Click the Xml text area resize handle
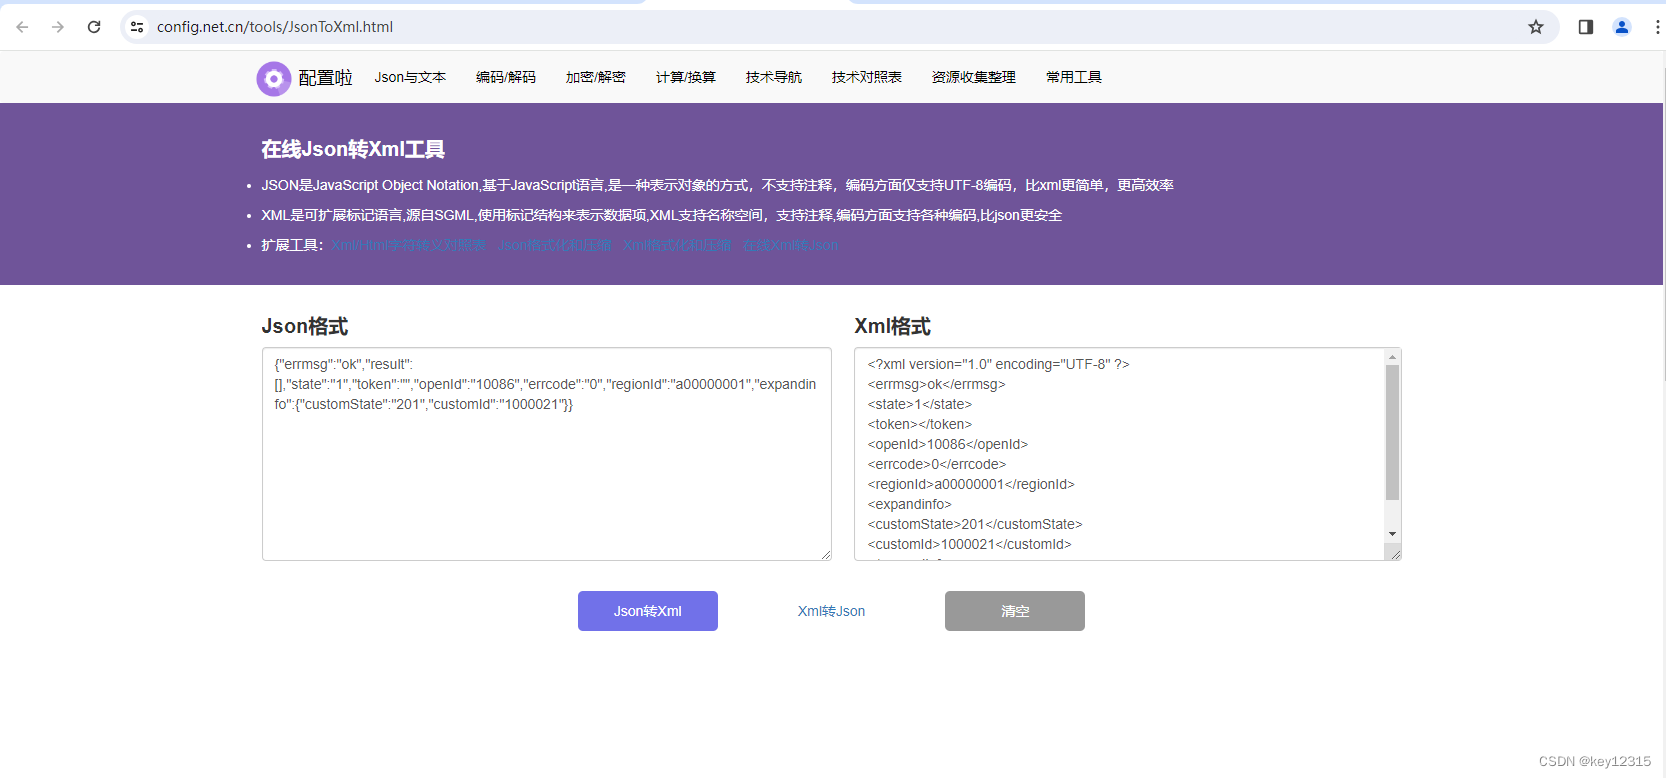Image resolution: width=1666 pixels, height=778 pixels. coord(1395,554)
